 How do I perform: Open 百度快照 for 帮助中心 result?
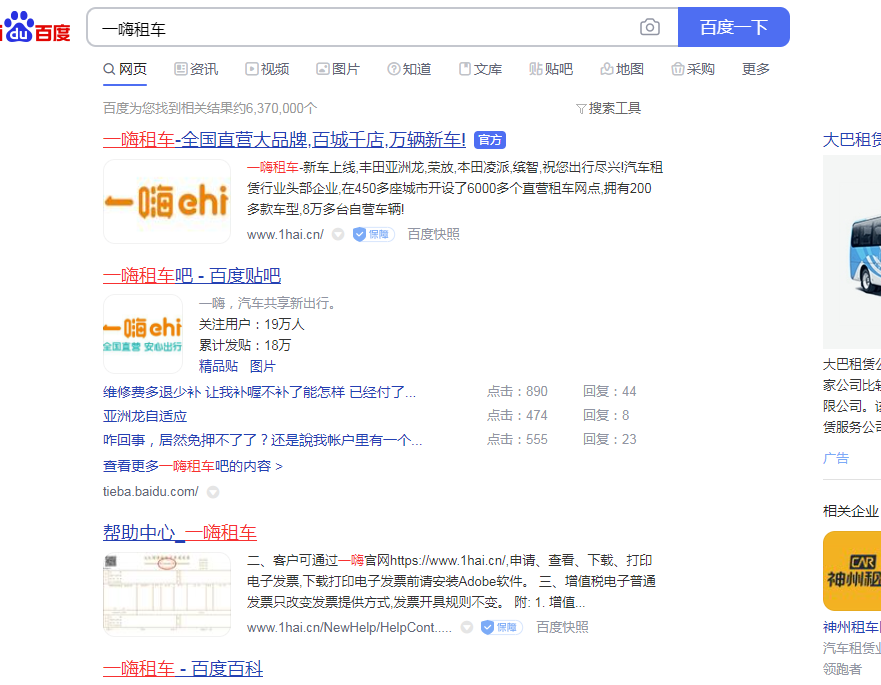click(x=562, y=627)
